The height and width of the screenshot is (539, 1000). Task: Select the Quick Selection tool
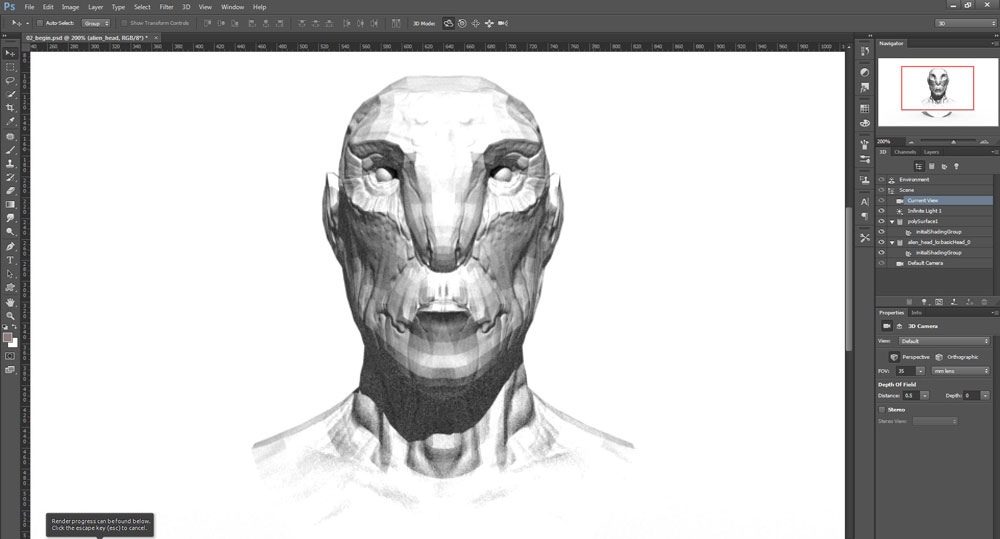click(x=10, y=94)
